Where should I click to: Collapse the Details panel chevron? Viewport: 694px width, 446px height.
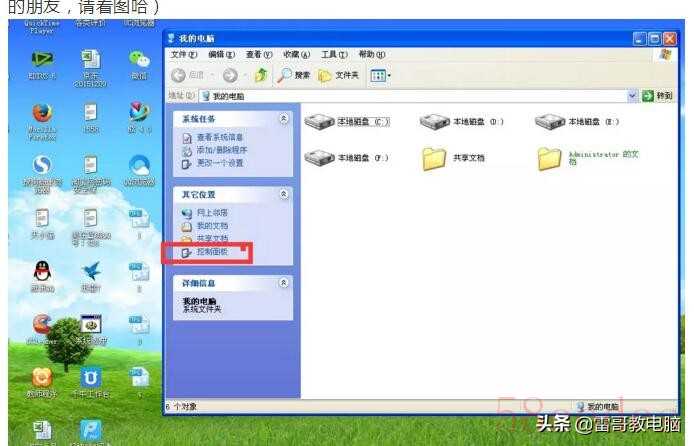(x=283, y=282)
